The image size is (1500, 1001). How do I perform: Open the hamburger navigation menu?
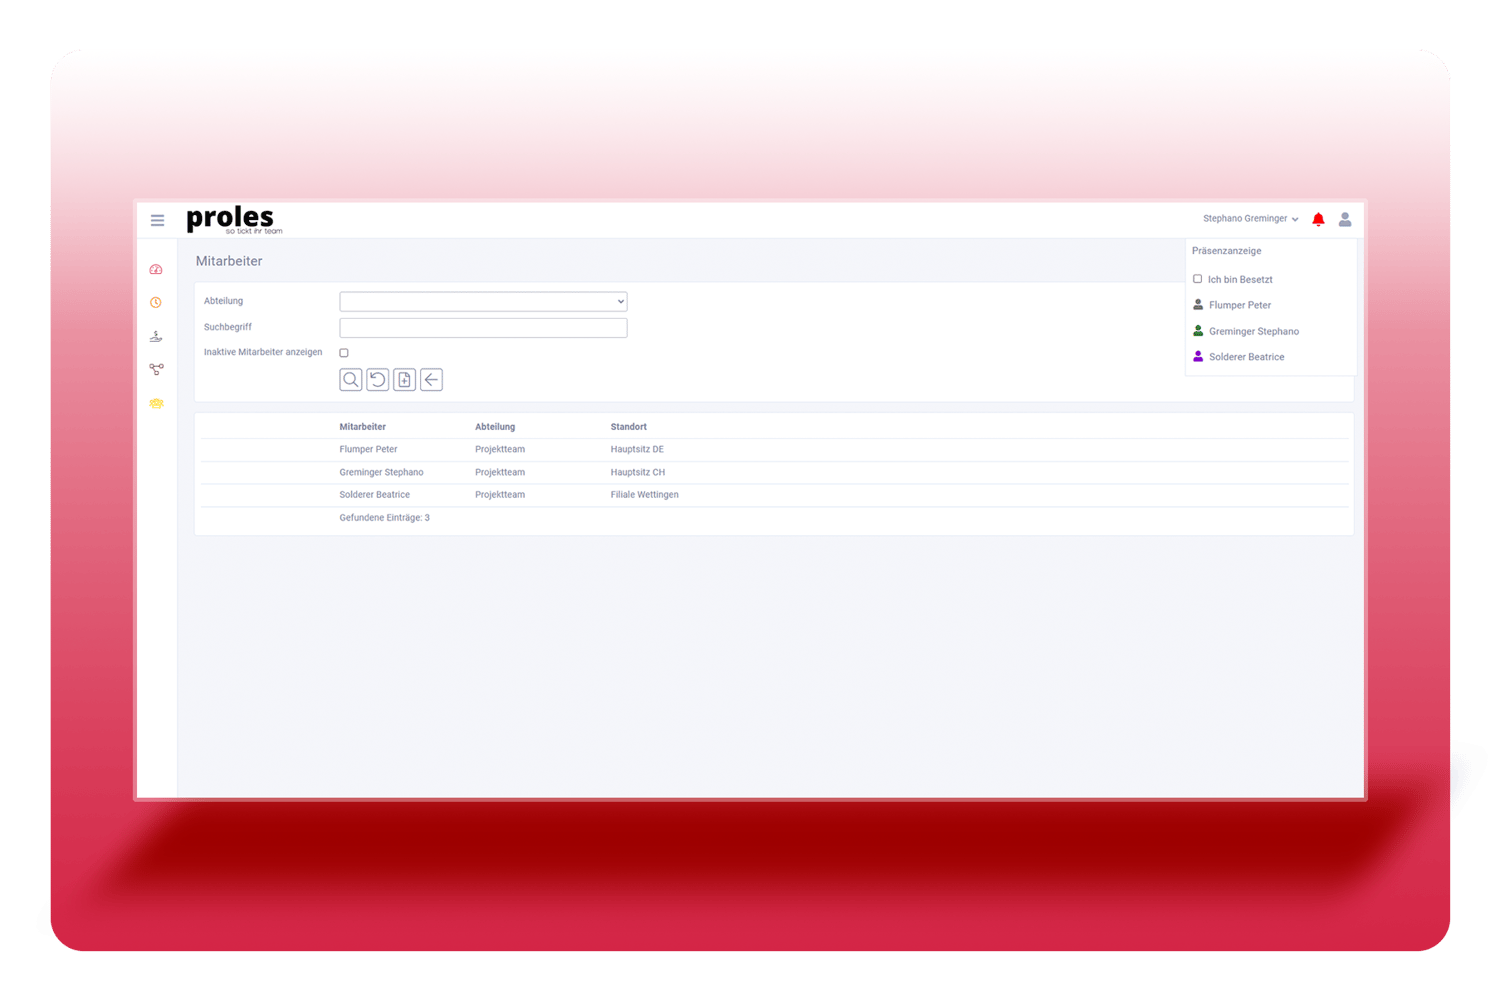pos(157,220)
